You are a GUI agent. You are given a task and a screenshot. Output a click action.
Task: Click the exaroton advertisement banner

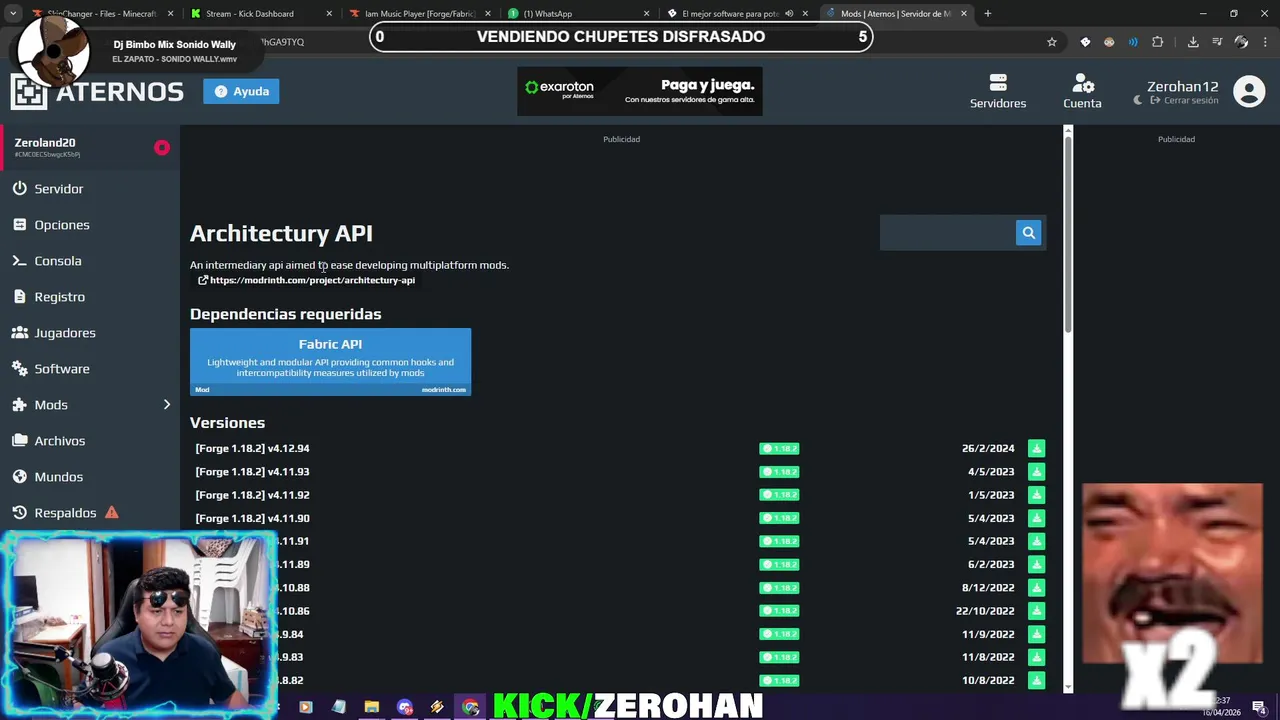pos(640,91)
